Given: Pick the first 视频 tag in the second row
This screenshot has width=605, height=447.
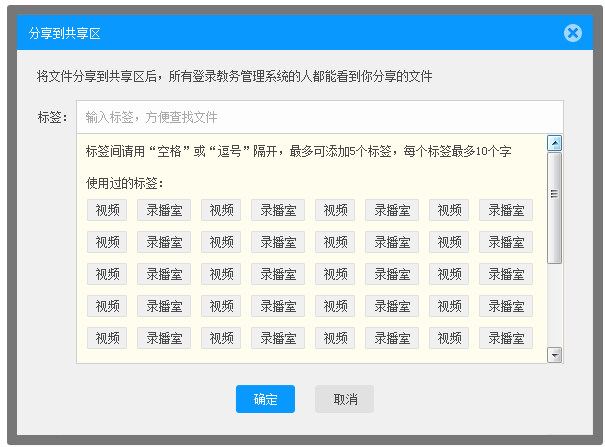Looking at the screenshot, I should (107, 242).
